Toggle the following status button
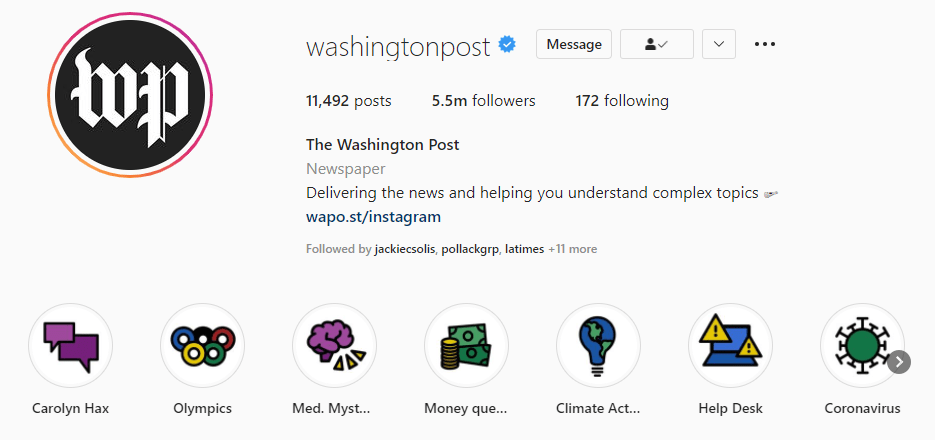The image size is (935, 440). pos(656,44)
